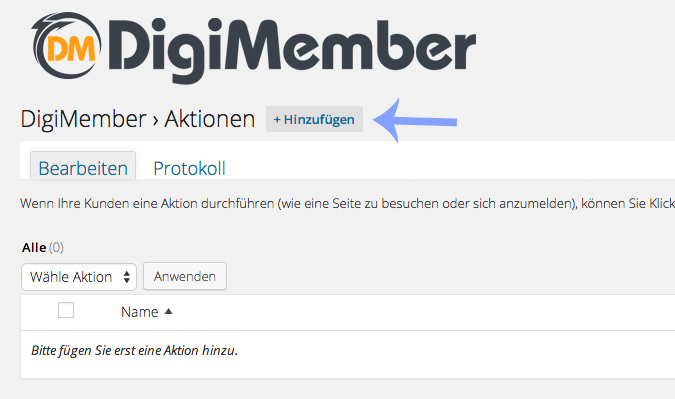Click the orange DM circular logo icon

point(66,45)
